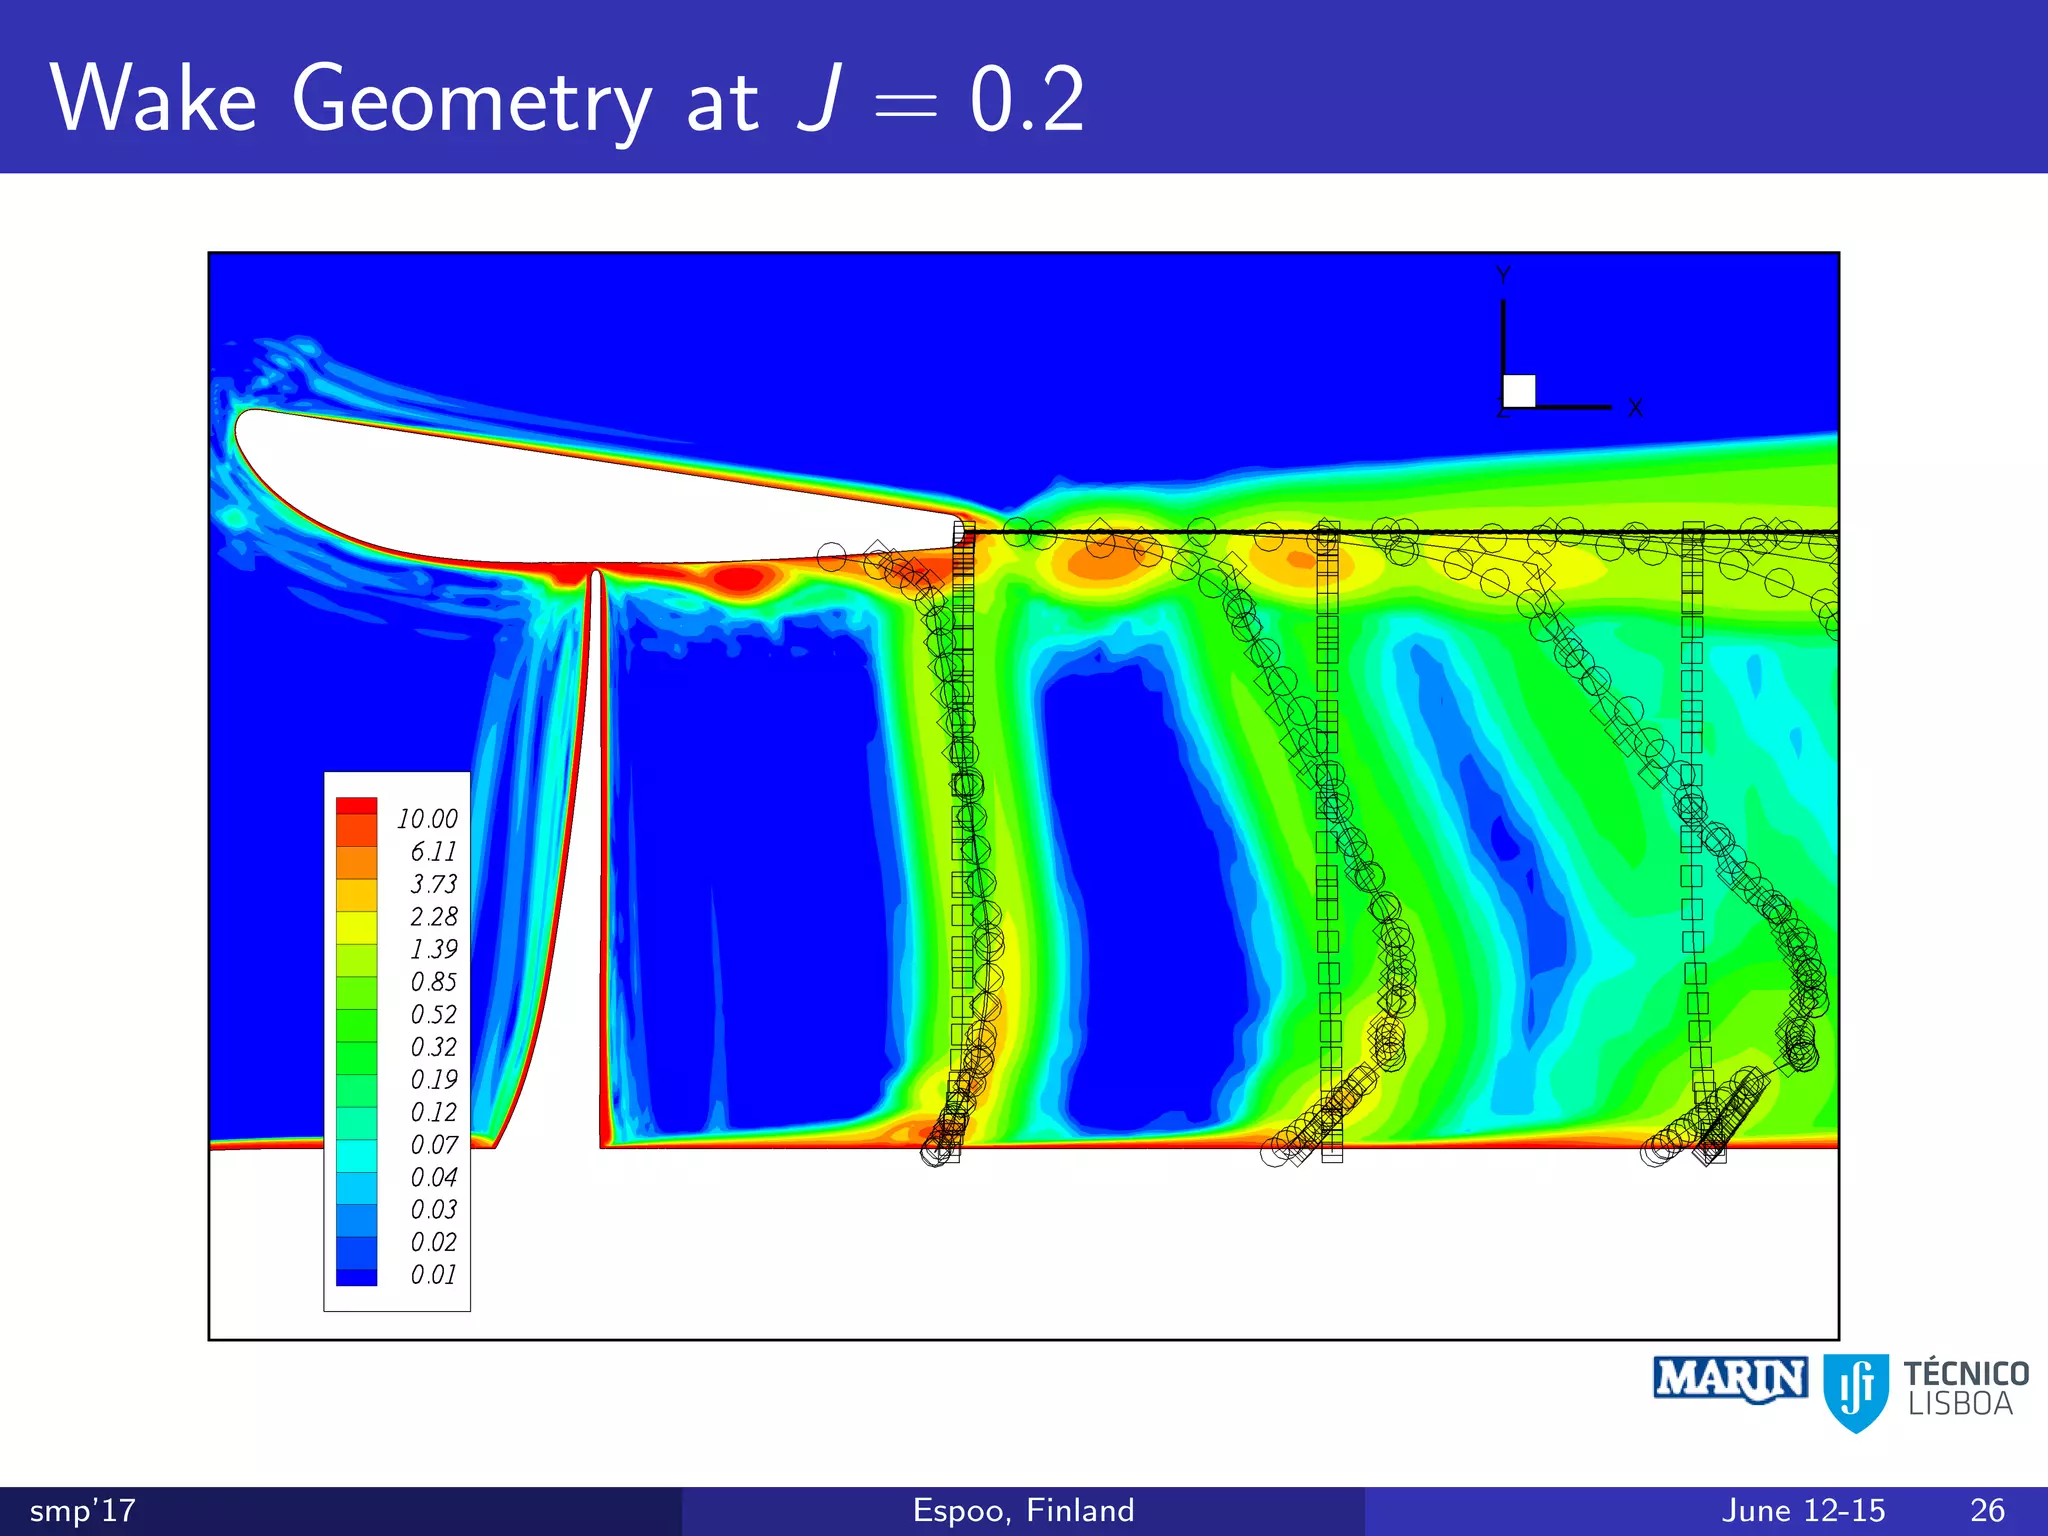The image size is (2048, 1536).
Task: Click the slide number 26
Action: [1987, 1510]
